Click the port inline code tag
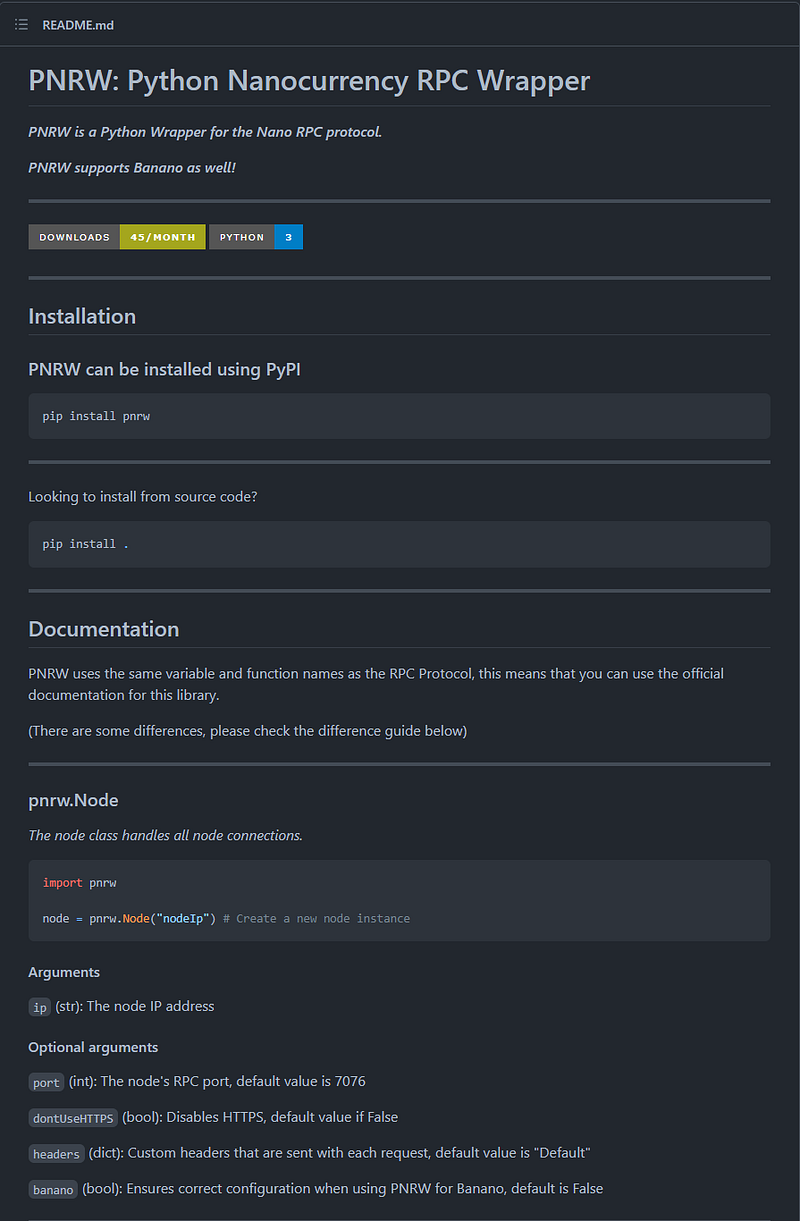 (47, 1082)
